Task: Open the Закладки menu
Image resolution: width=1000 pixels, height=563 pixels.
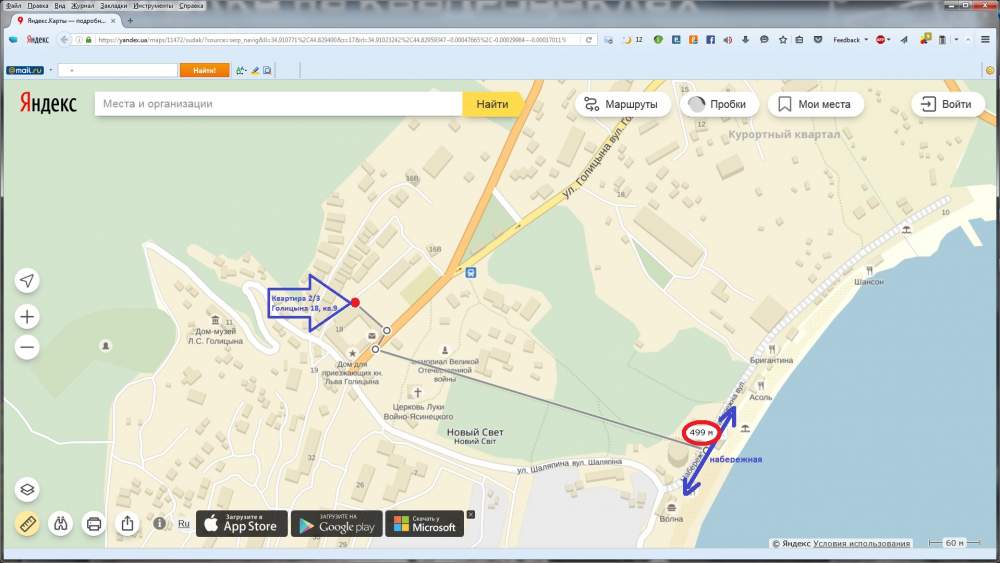Action: pos(114,5)
